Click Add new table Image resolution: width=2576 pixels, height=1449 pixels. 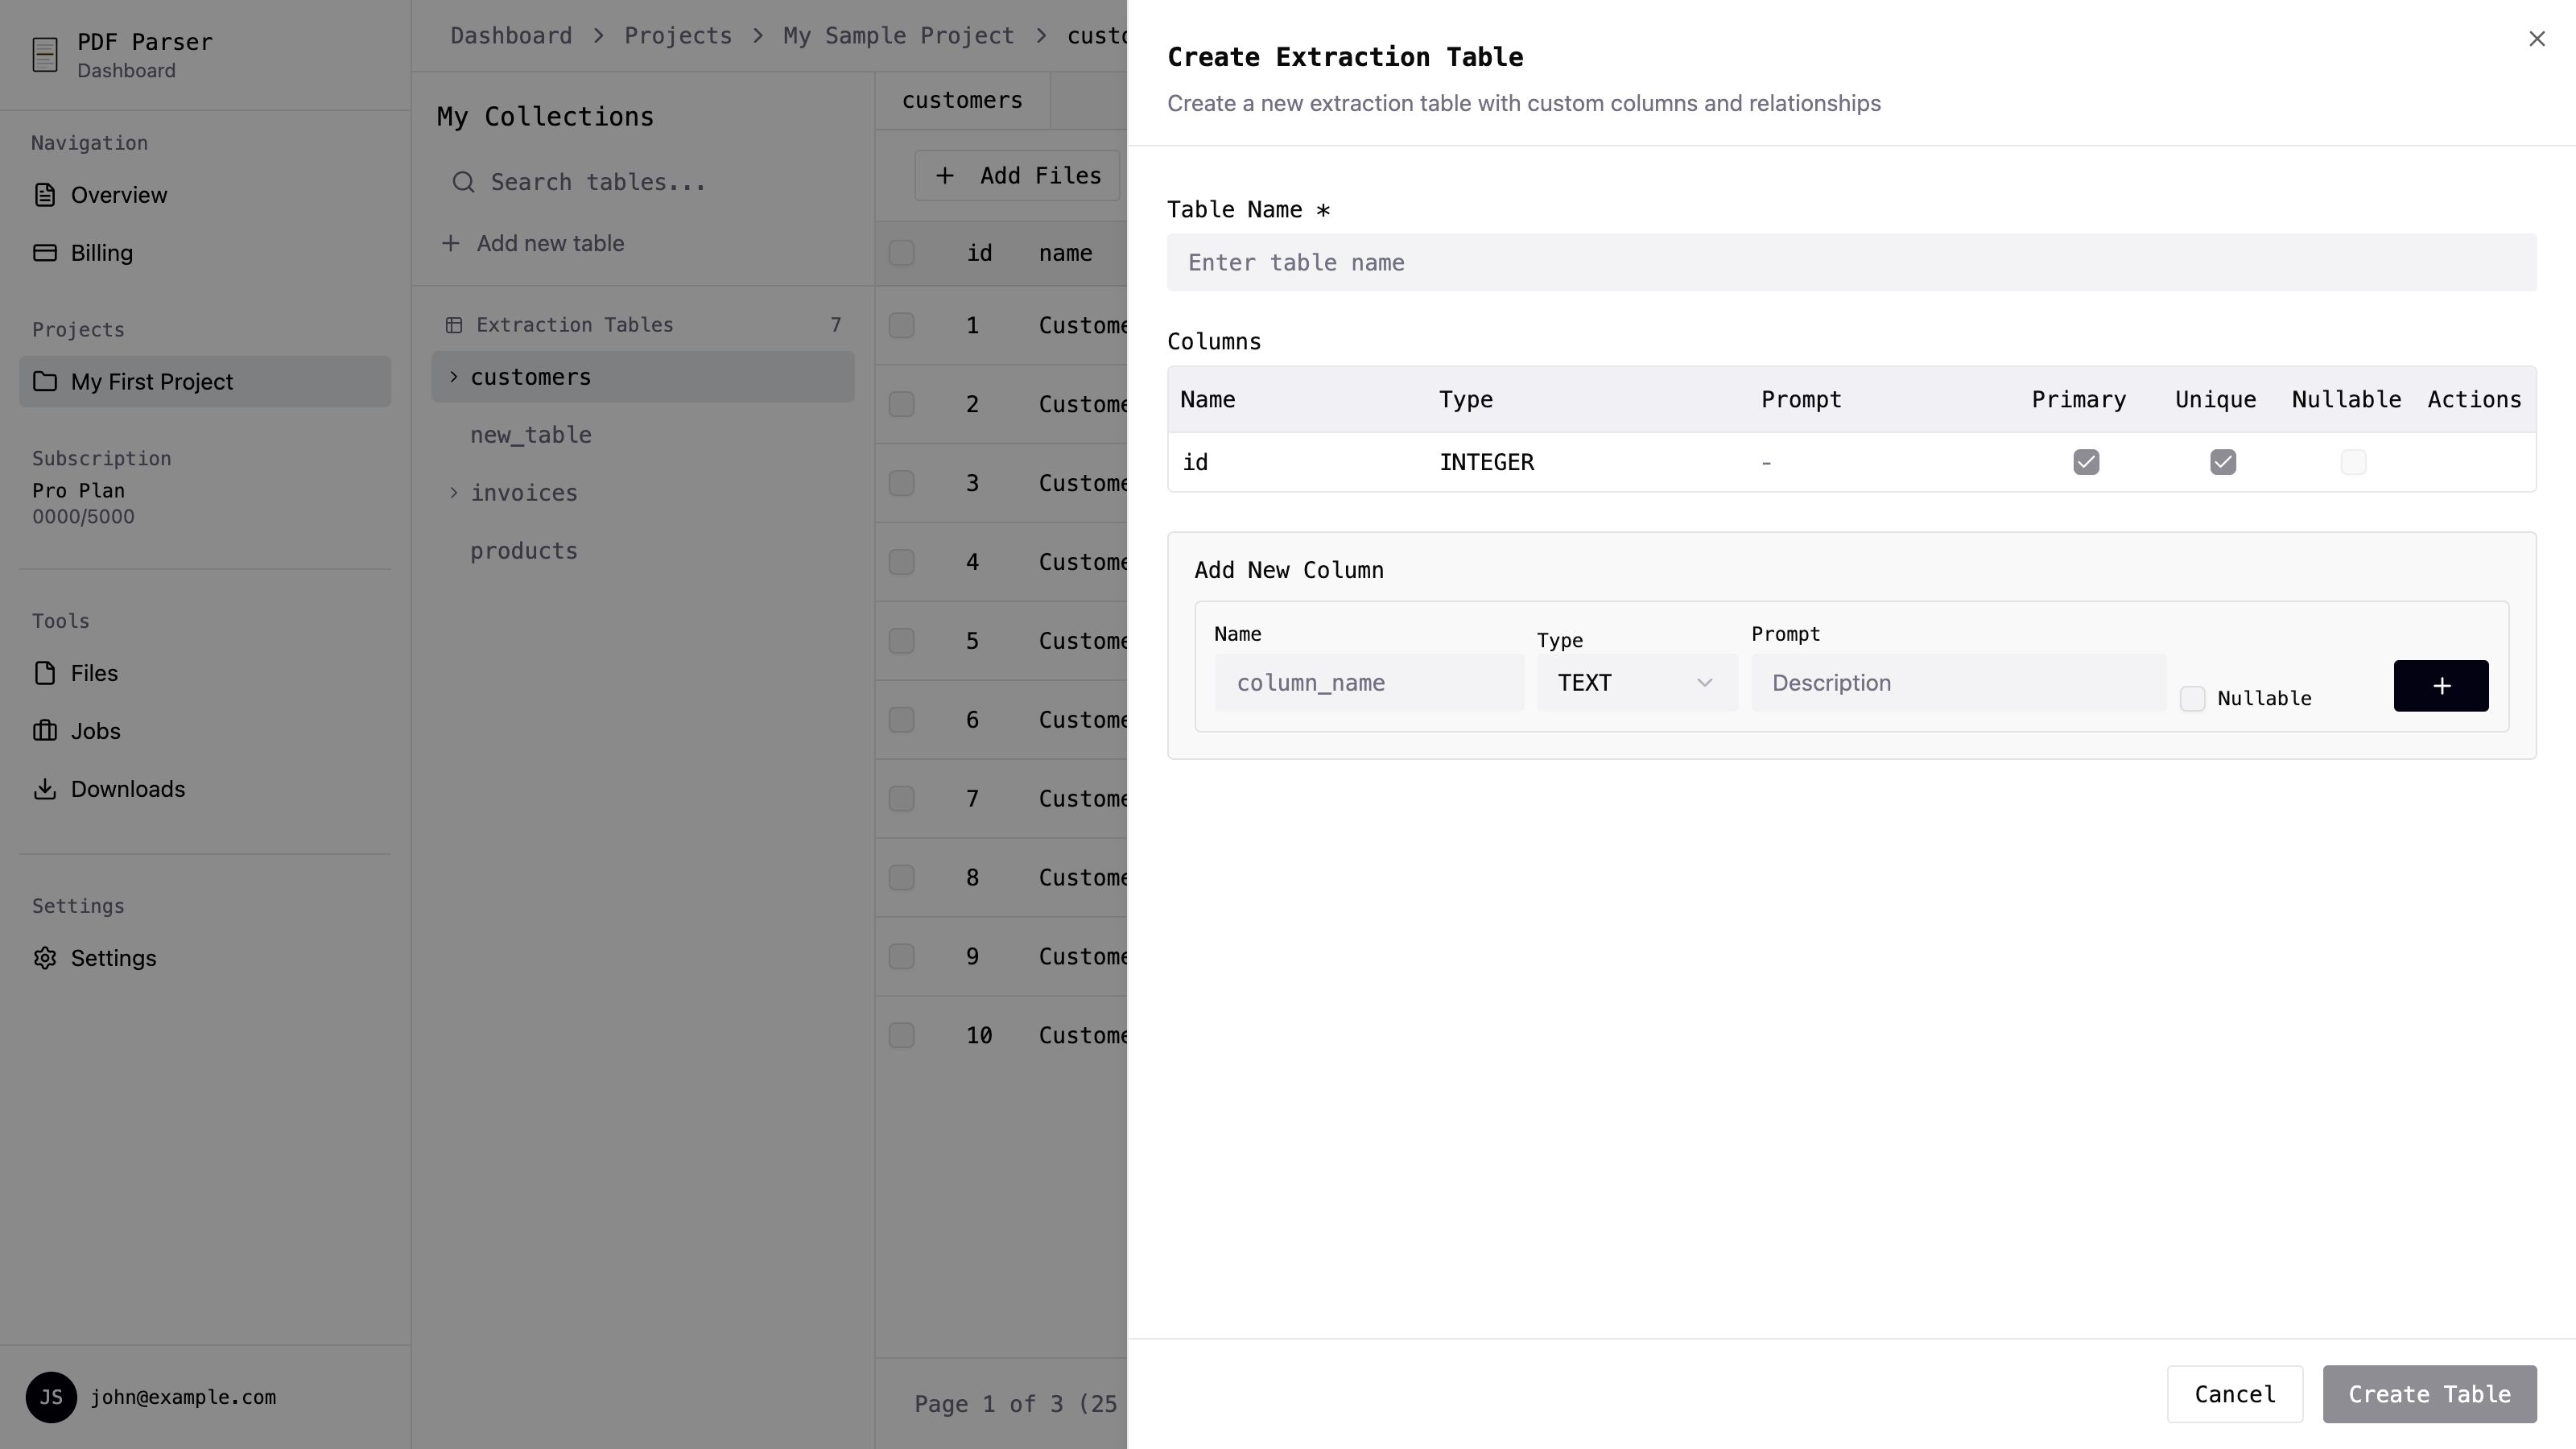tap(535, 243)
